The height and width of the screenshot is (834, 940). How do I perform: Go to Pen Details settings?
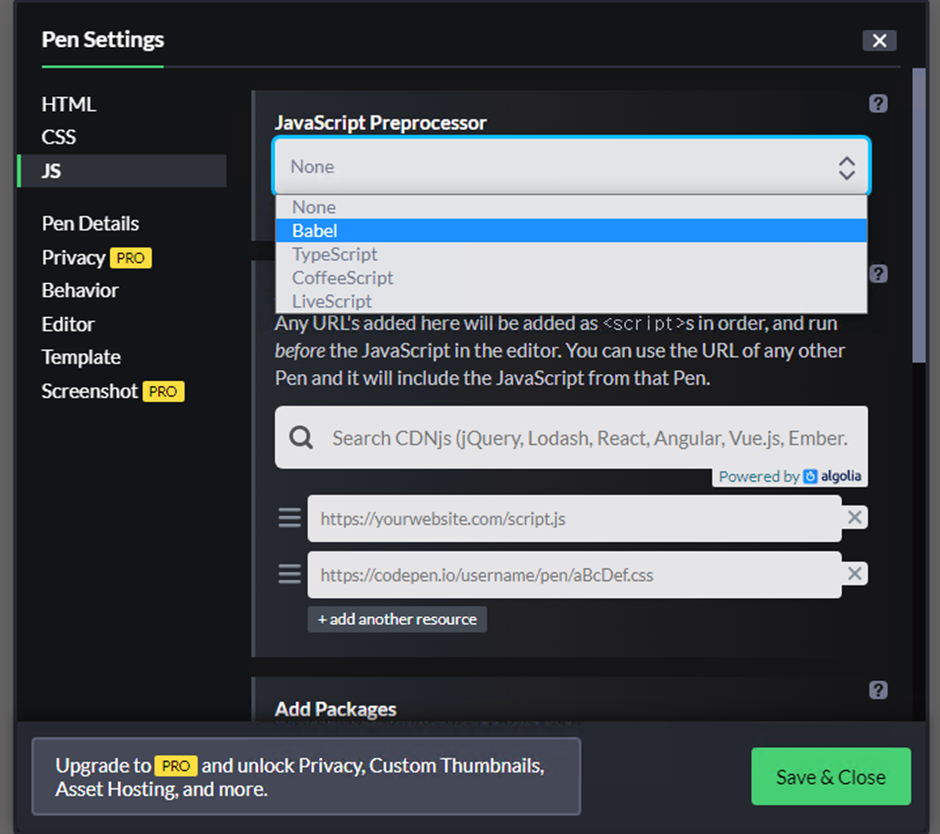(90, 224)
